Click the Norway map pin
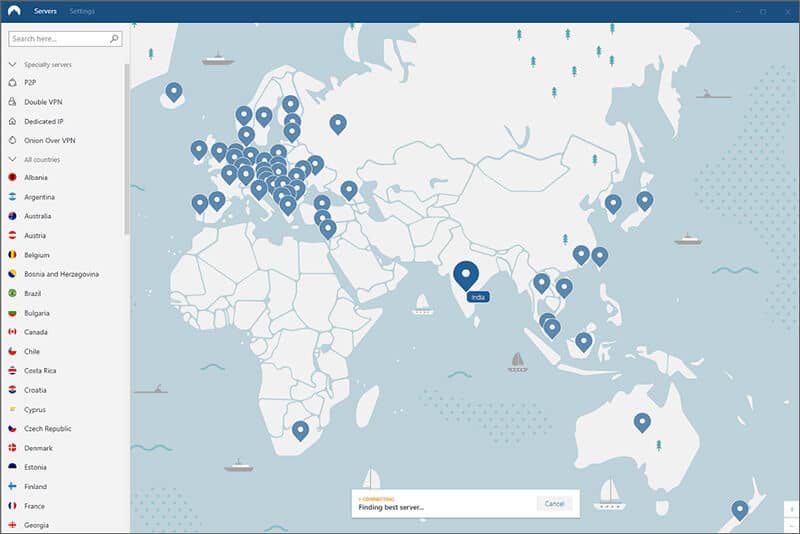The width and height of the screenshot is (800, 534). pyautogui.click(x=244, y=115)
